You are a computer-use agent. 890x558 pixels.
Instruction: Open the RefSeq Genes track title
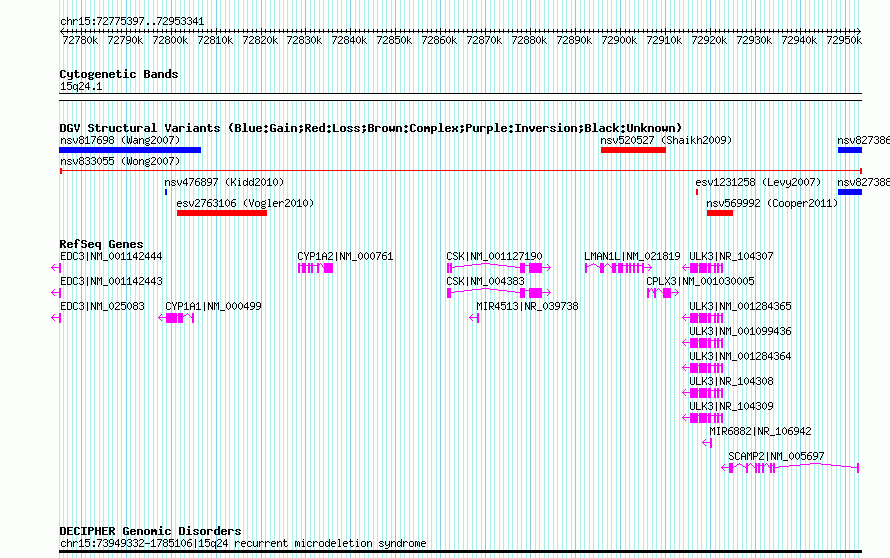[101, 244]
